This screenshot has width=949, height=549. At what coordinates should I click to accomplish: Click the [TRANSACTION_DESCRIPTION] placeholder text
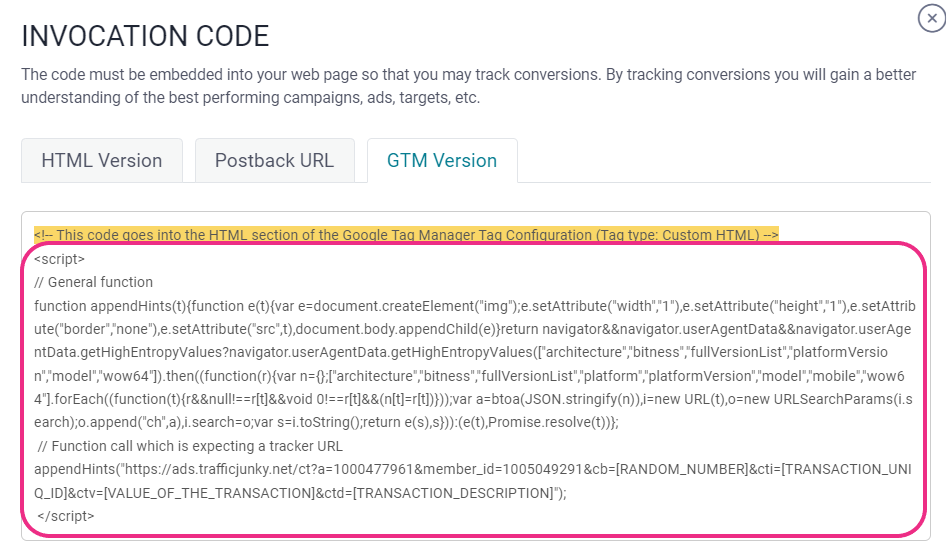pos(454,493)
